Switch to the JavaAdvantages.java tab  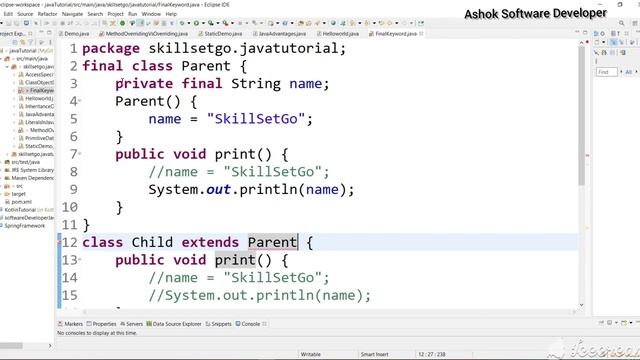point(280,34)
